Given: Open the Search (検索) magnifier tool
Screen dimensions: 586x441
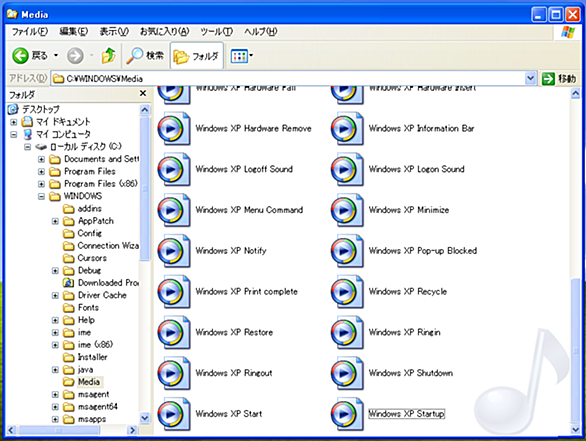Looking at the screenshot, I should click(145, 56).
